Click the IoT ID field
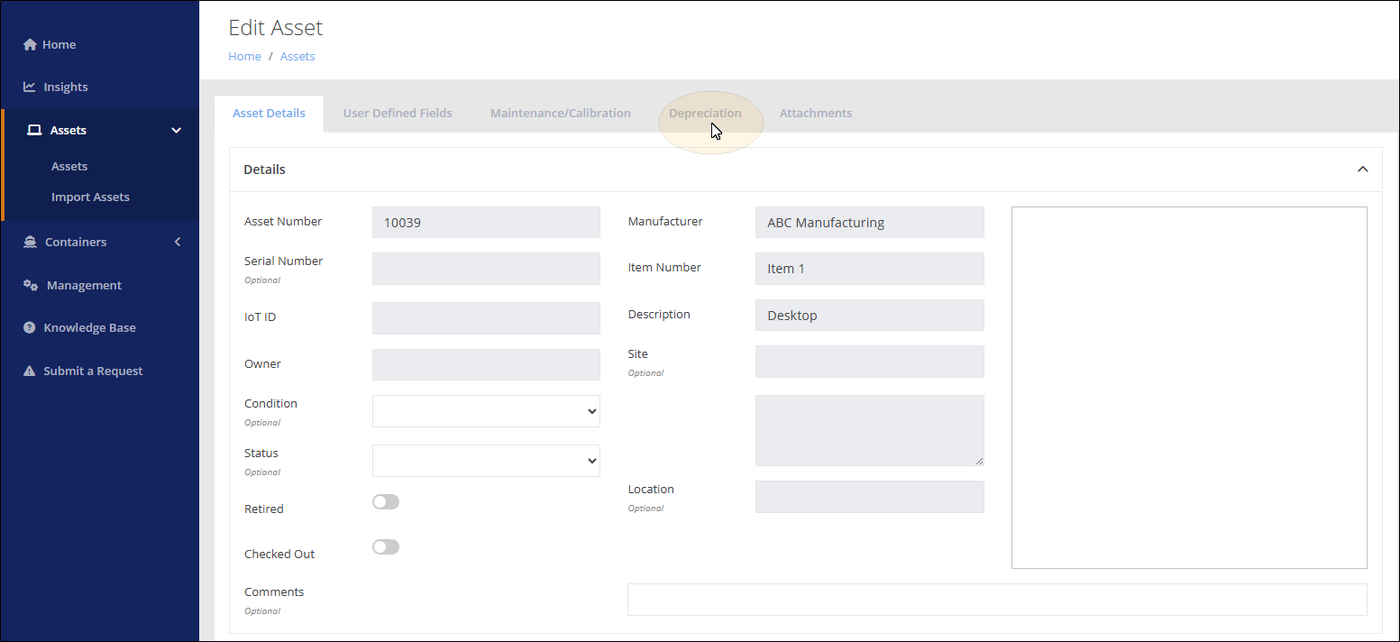 point(486,318)
